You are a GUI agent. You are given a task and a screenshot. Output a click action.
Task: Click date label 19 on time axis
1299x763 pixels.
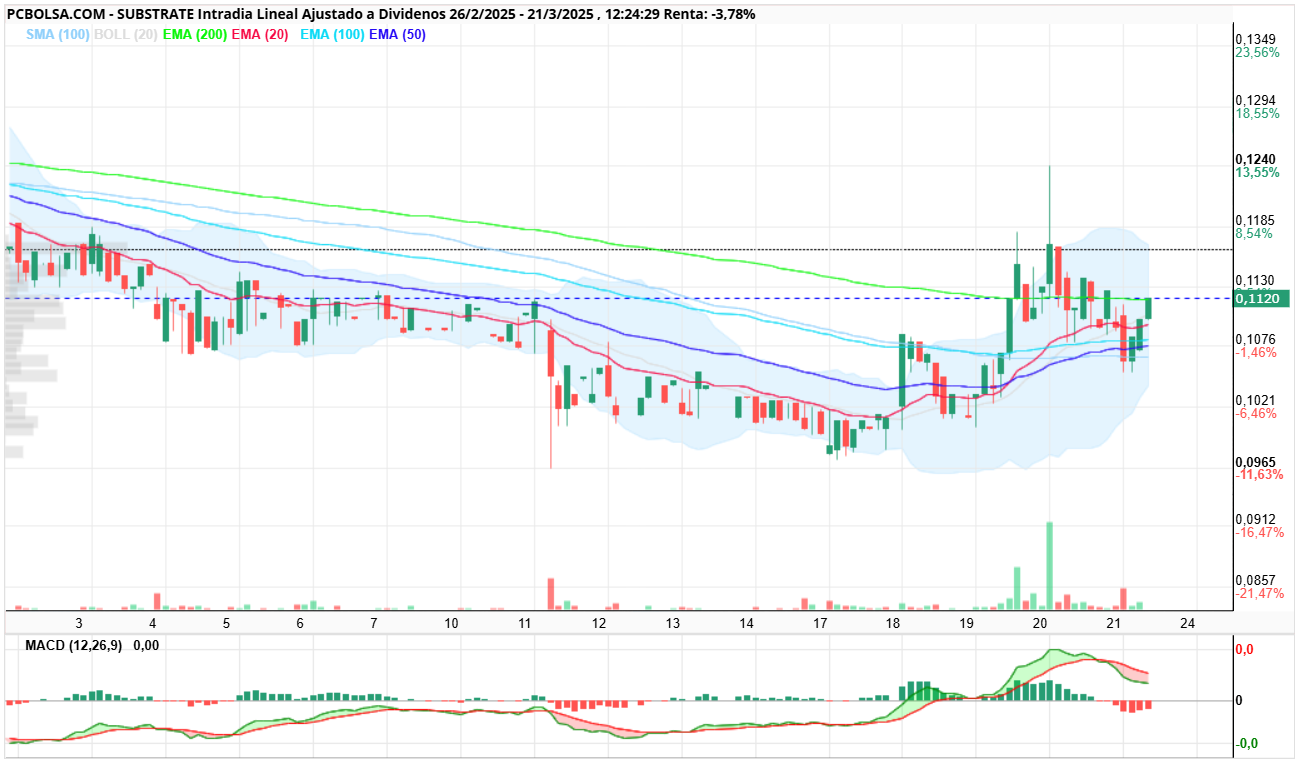966,622
